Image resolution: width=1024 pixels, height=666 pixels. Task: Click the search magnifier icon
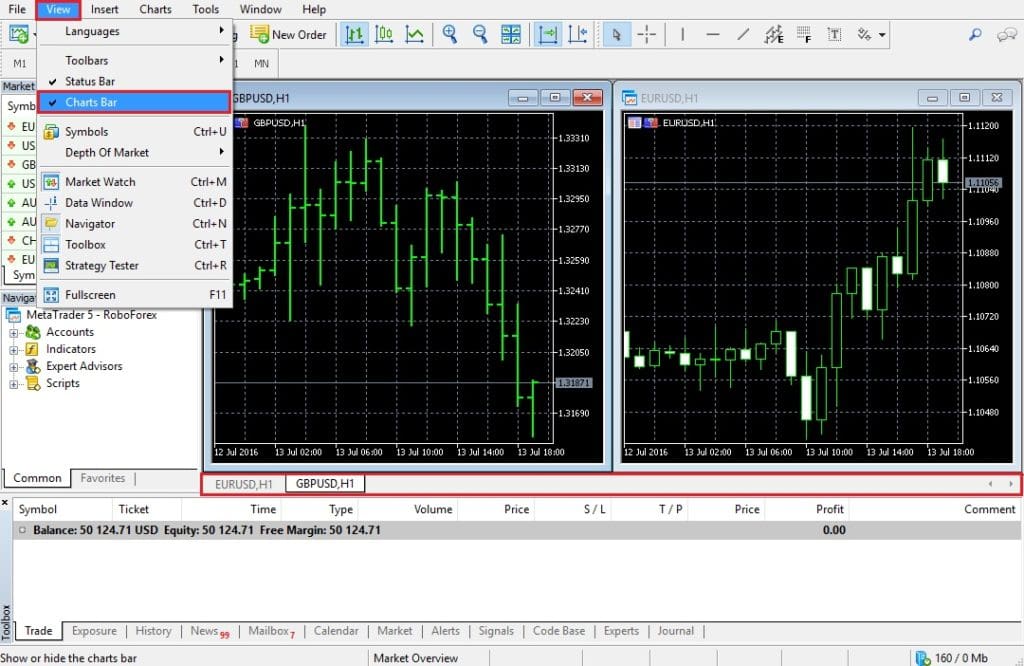pos(975,35)
